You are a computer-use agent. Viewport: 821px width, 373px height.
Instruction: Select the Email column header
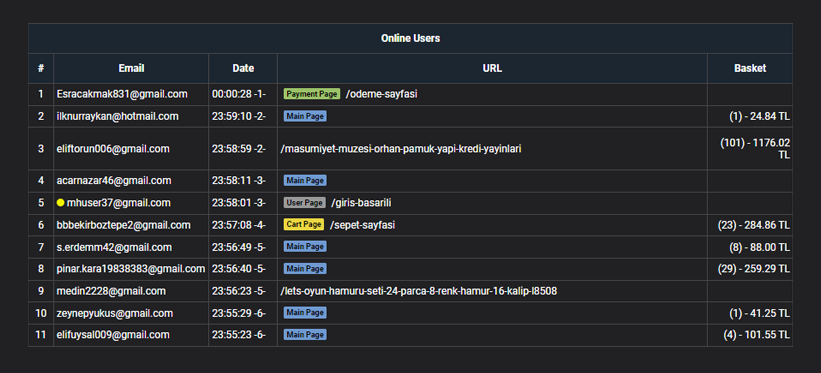(131, 68)
